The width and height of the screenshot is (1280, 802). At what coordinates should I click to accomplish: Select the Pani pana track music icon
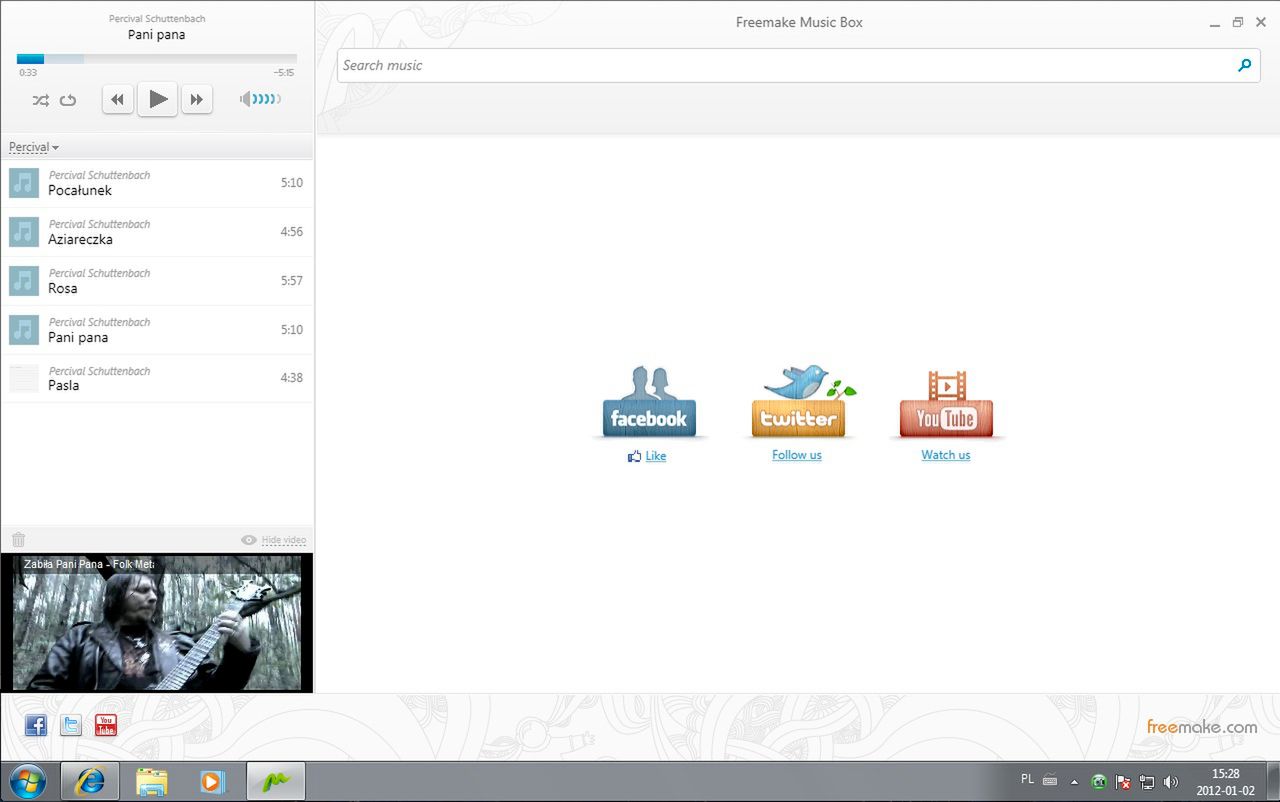(x=24, y=330)
